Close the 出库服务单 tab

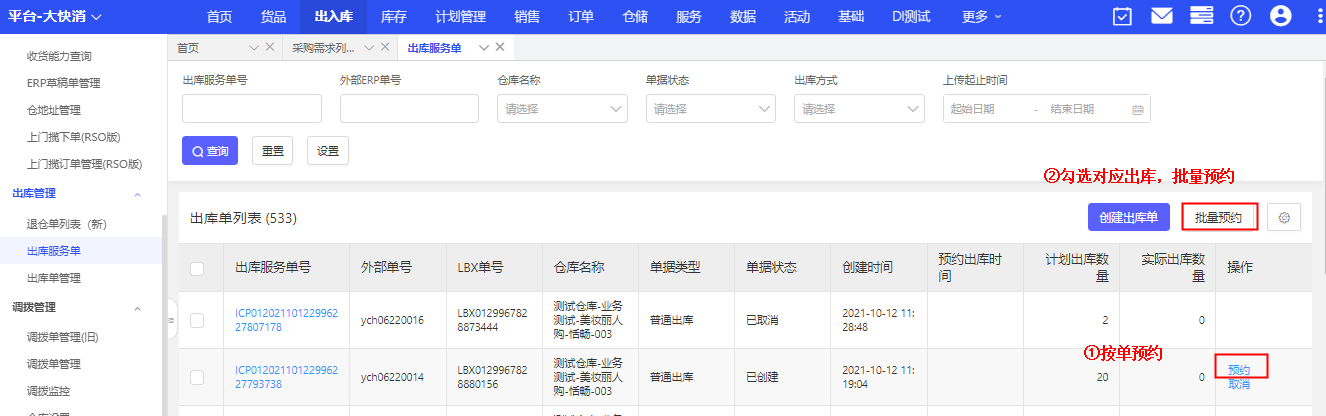pyautogui.click(x=500, y=47)
